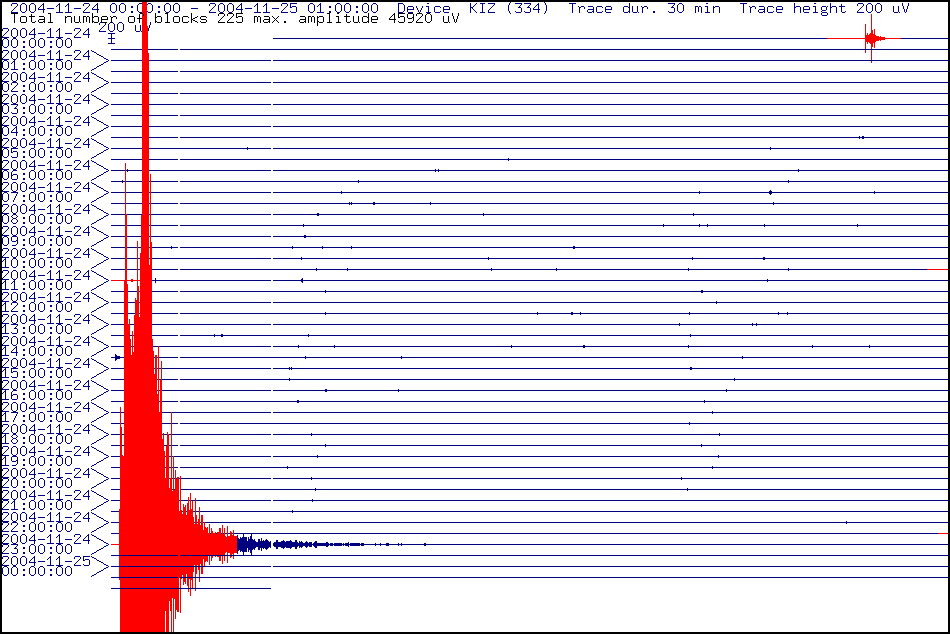Screen dimensions: 950x634
Task: Click the '200 uV' scale label above the scale bar
Action: coord(124,28)
